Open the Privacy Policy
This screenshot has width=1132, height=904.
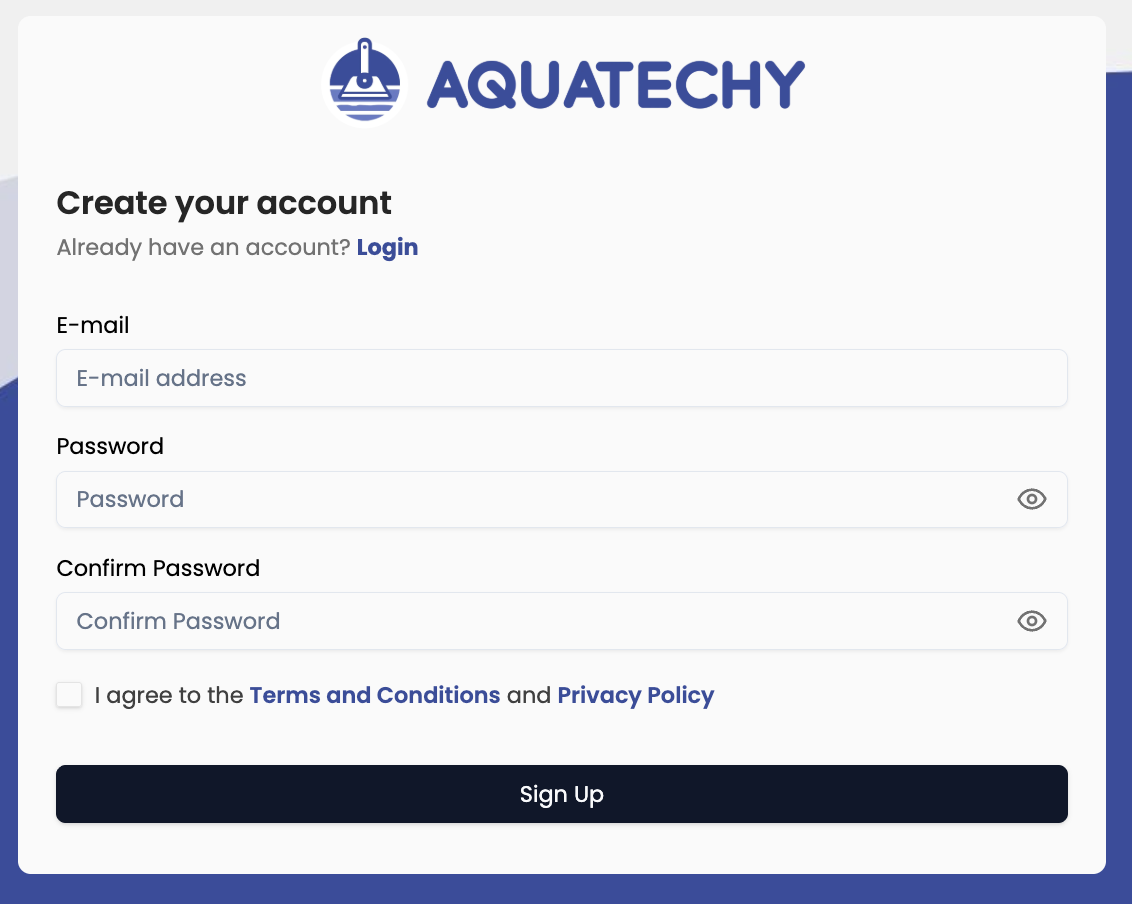tap(636, 695)
